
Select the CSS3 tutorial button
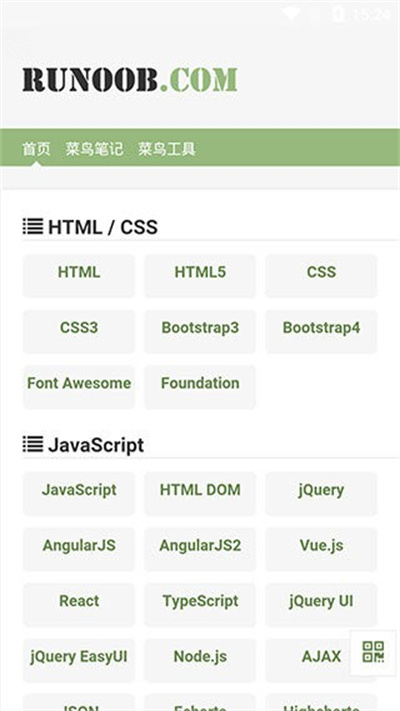[x=79, y=331]
